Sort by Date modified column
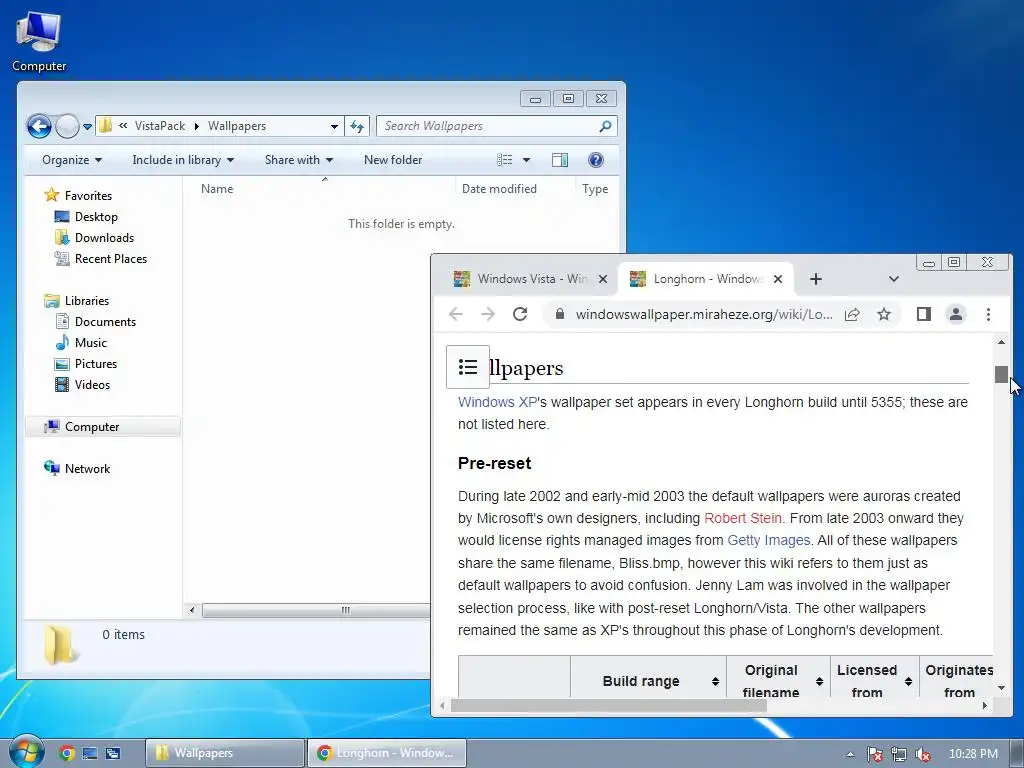Image resolution: width=1024 pixels, height=768 pixels. coord(499,189)
